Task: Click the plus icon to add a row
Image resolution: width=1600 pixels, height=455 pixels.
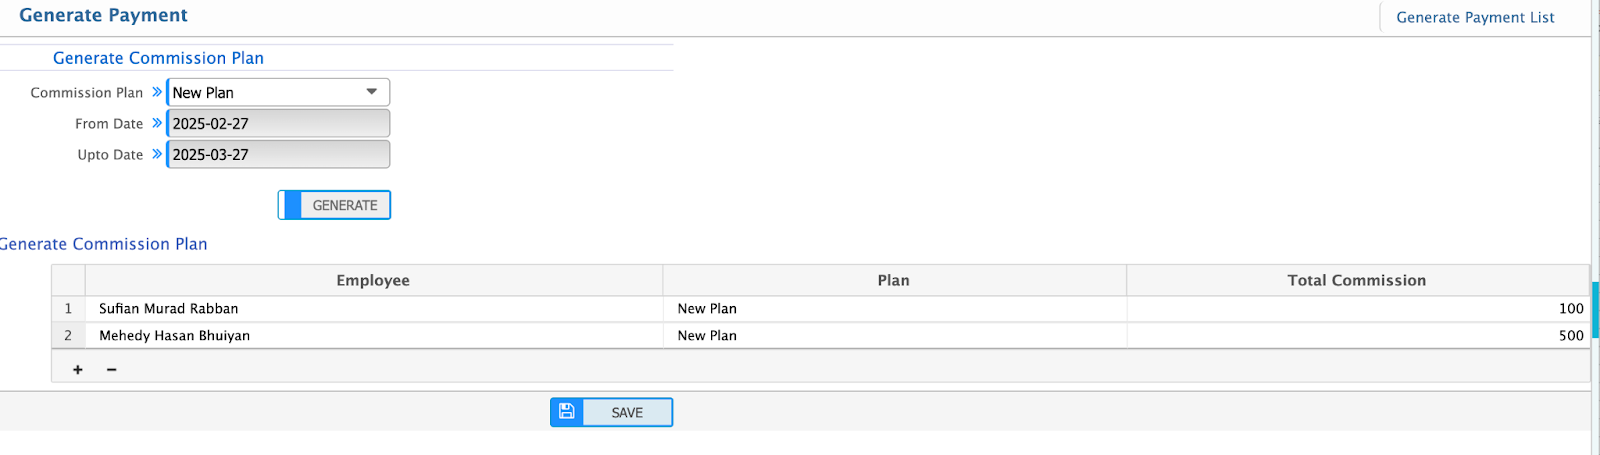Action: [x=78, y=370]
